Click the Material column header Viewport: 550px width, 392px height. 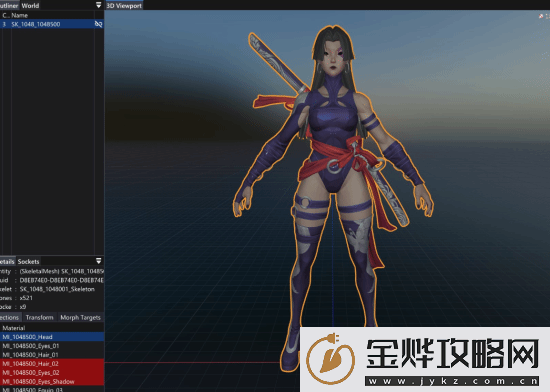click(14, 328)
